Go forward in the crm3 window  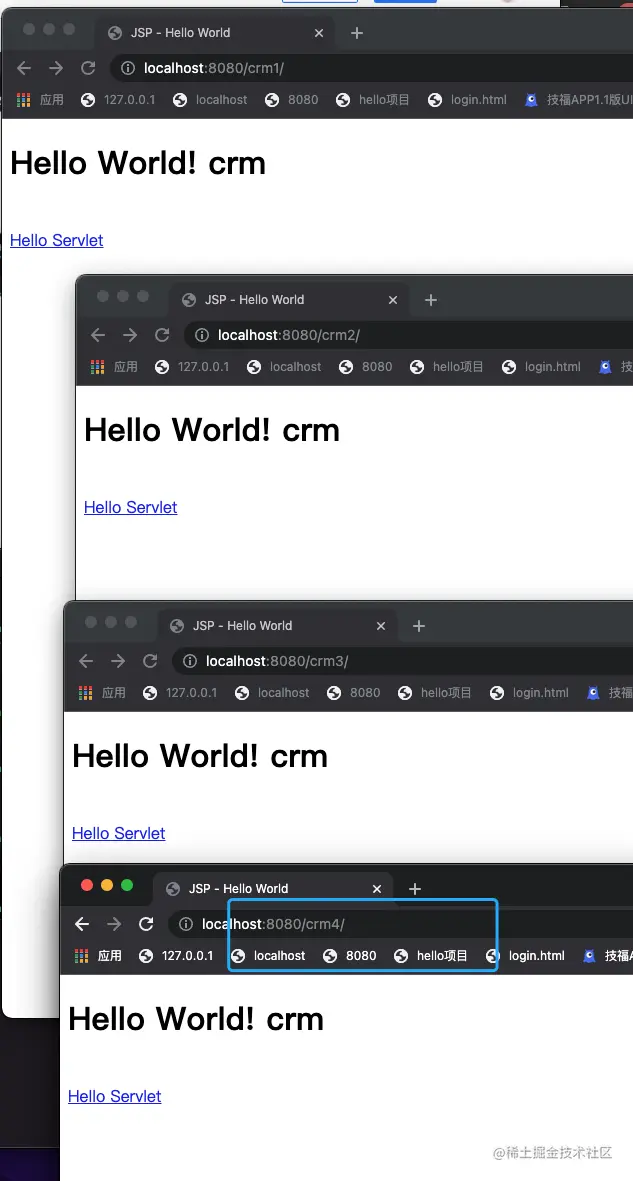[x=118, y=661]
